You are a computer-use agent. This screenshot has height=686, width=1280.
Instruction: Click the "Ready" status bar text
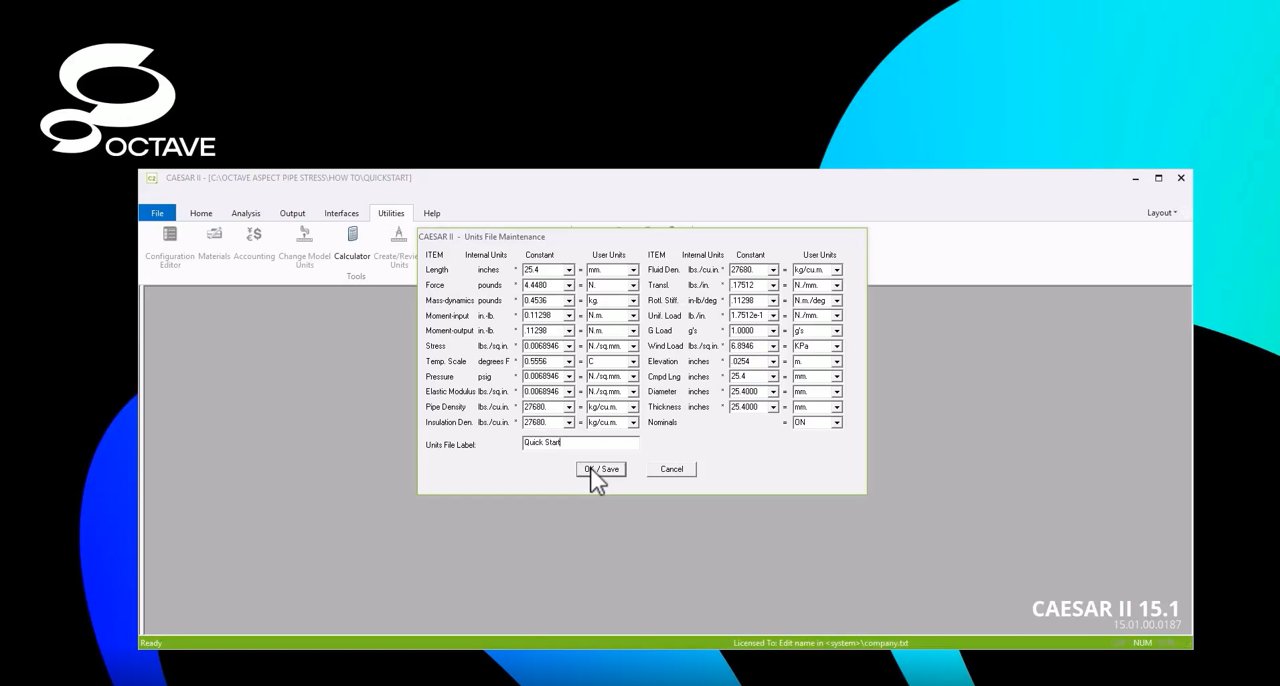[151, 643]
